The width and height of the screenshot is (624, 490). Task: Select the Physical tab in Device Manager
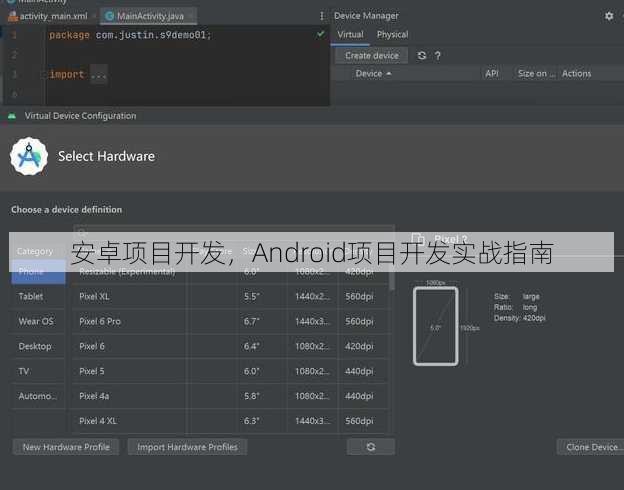pos(392,35)
